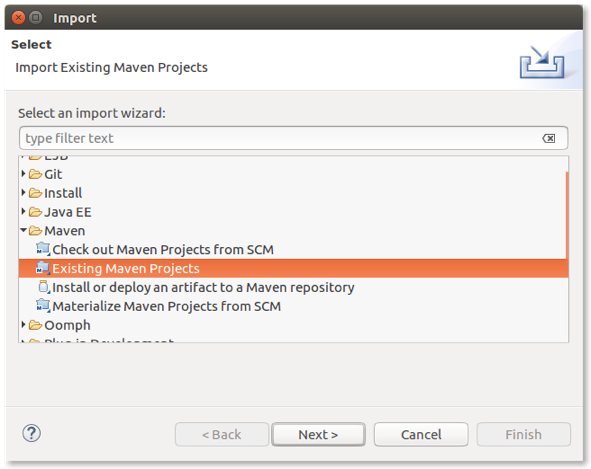The height and width of the screenshot is (469, 591).
Task: Expand the Java EE category arrow
Action: (23, 211)
